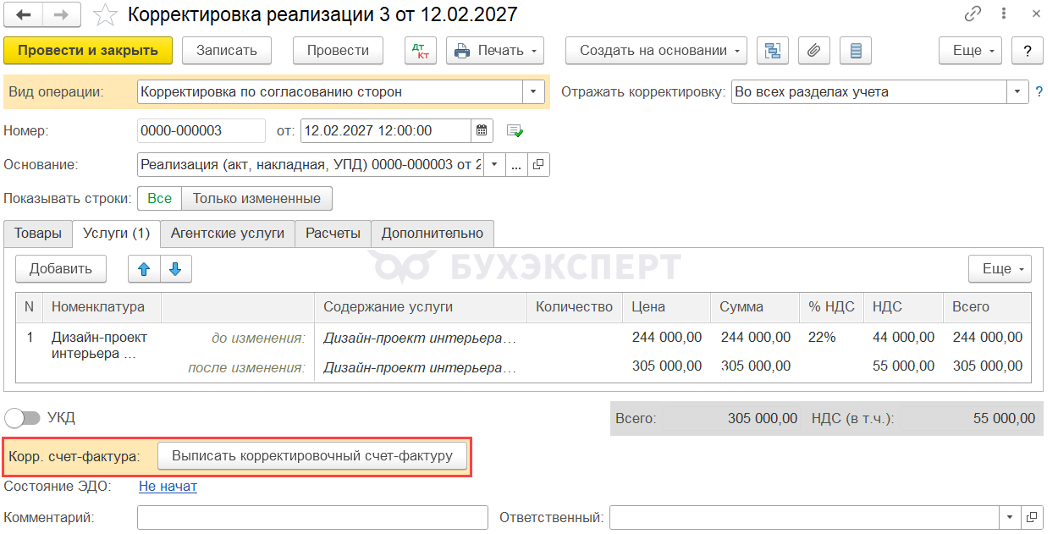The image size is (1048, 534).
Task: Expand 'Отражать корректировку' dropdown
Action: 1017,92
